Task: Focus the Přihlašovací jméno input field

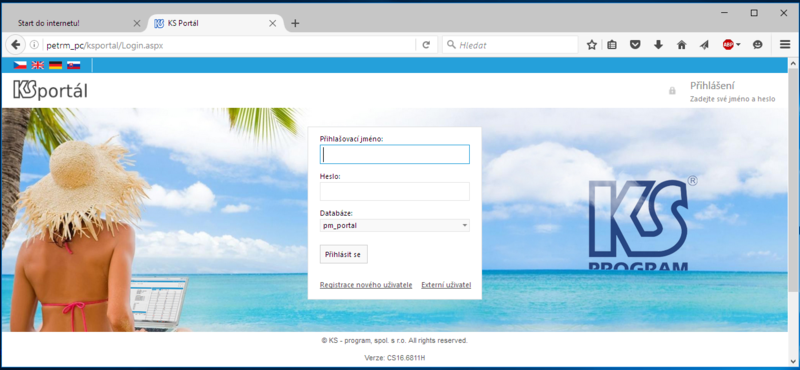Action: point(394,154)
